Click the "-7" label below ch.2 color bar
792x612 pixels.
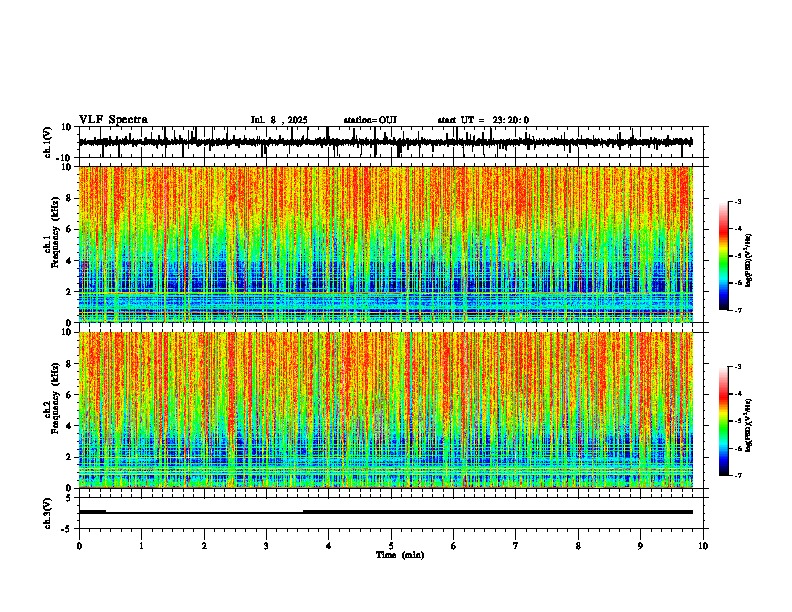(738, 475)
